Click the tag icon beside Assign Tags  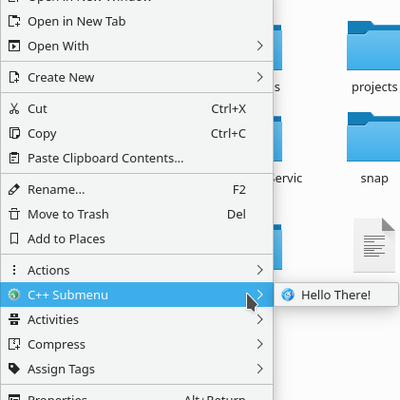coord(14,369)
